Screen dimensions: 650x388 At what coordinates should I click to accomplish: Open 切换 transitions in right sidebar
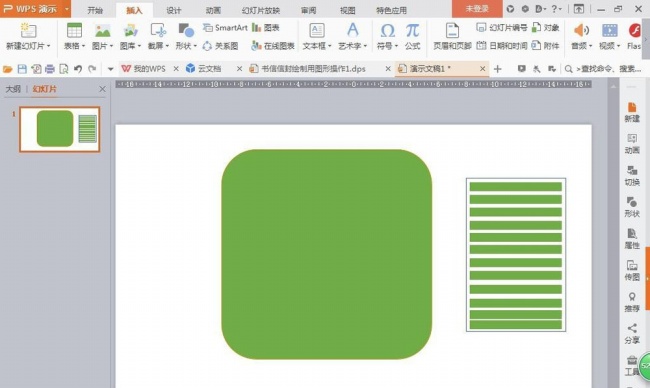632,175
